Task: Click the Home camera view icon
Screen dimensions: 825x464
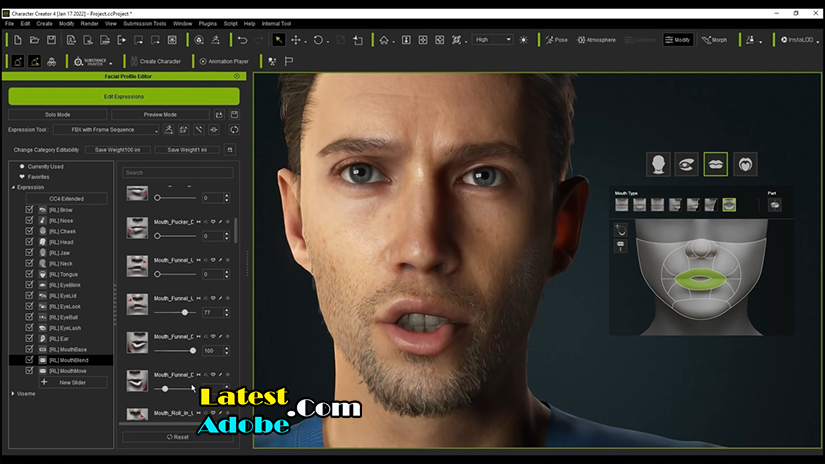Action: pos(384,40)
